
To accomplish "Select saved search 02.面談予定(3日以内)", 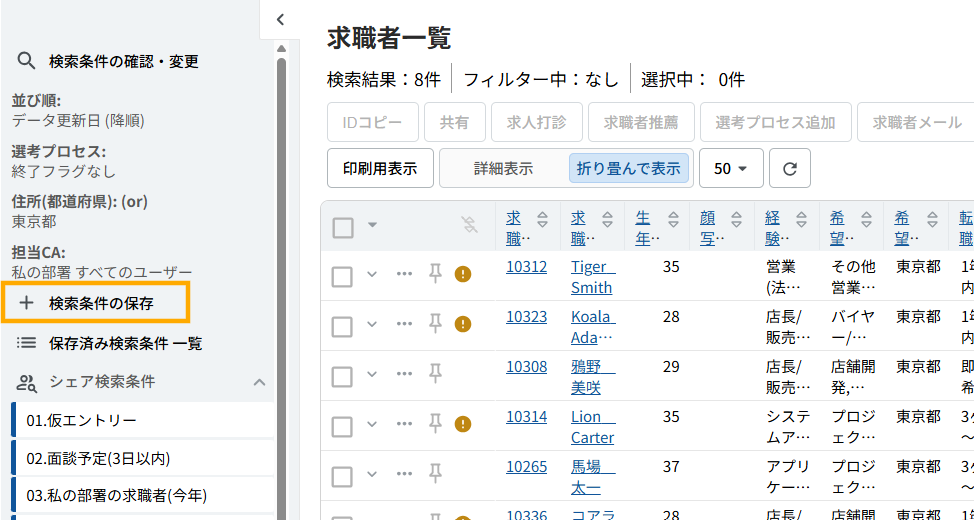I will coord(98,458).
